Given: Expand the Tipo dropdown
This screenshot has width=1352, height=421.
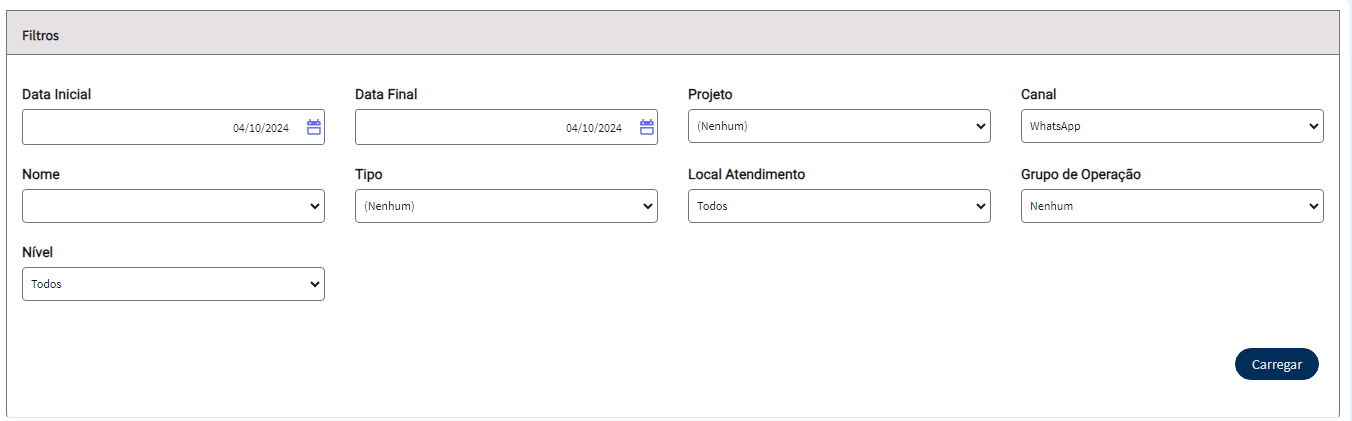Looking at the screenshot, I should (x=506, y=206).
